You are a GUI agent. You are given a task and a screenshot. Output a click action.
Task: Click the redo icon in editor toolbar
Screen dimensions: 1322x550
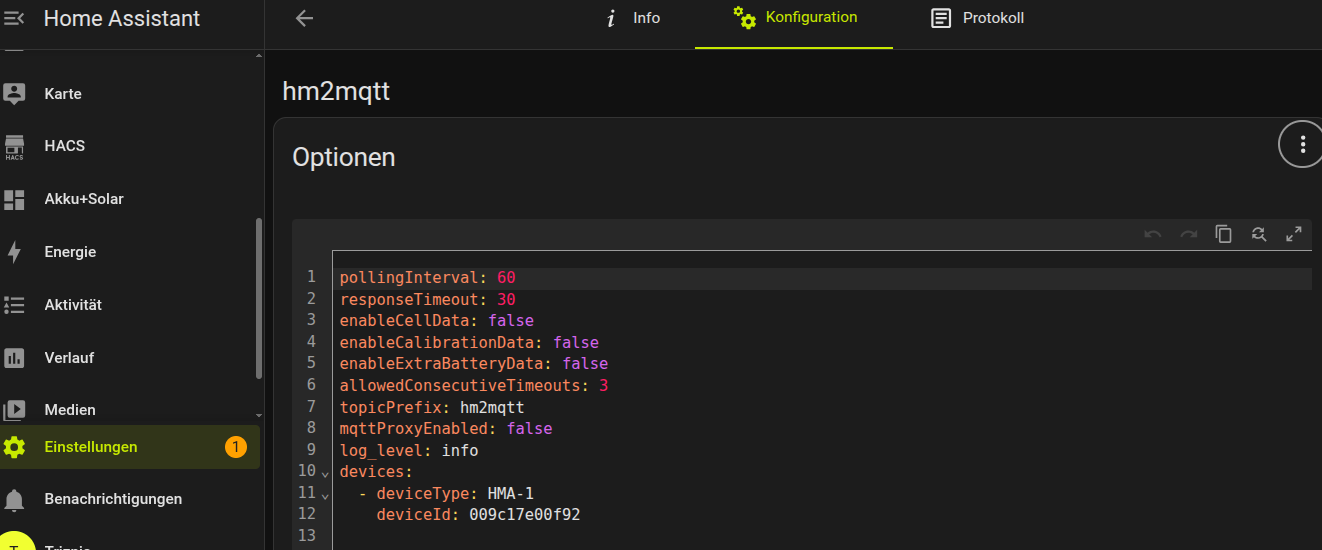[1188, 234]
